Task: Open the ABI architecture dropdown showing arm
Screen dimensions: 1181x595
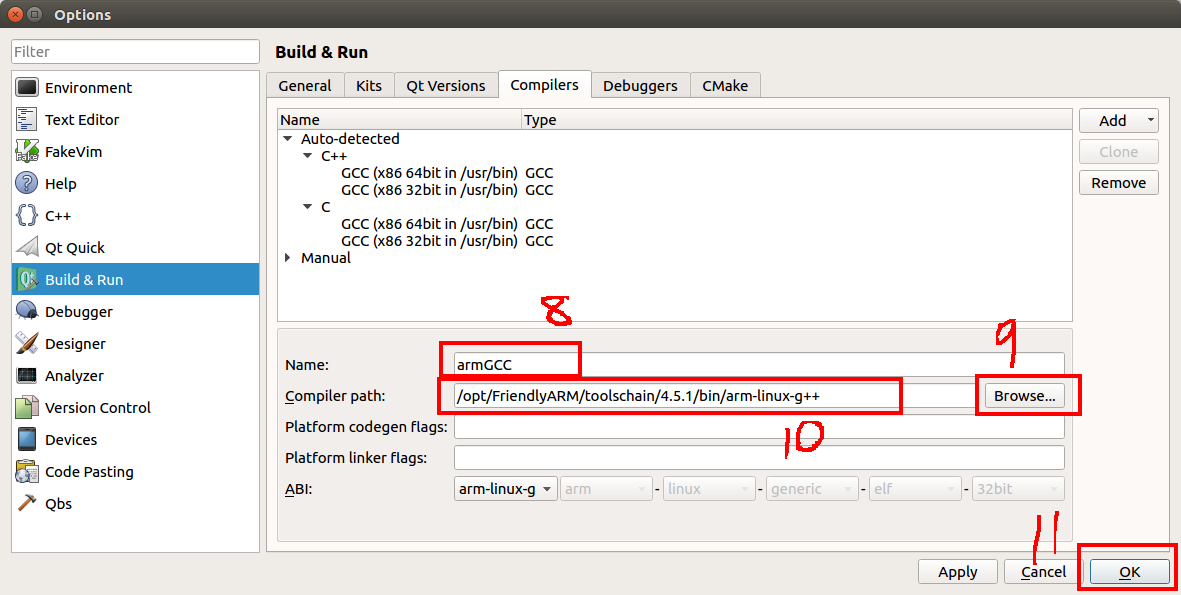Action: [x=606, y=488]
